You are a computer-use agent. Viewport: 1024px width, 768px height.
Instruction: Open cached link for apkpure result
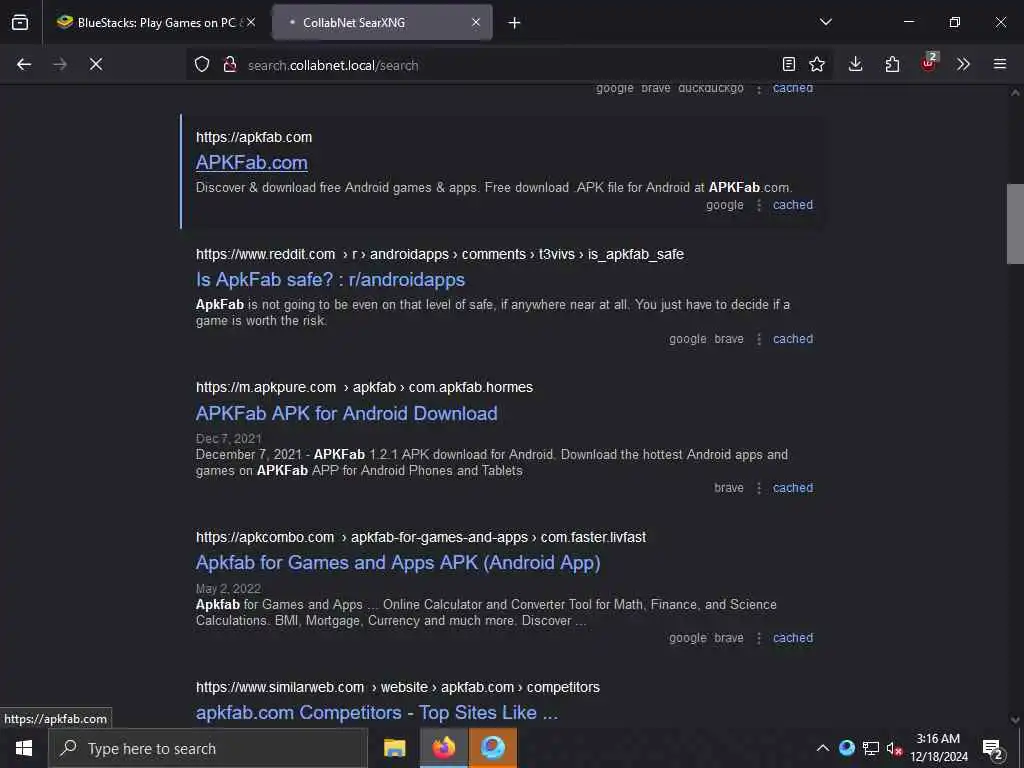click(x=793, y=488)
